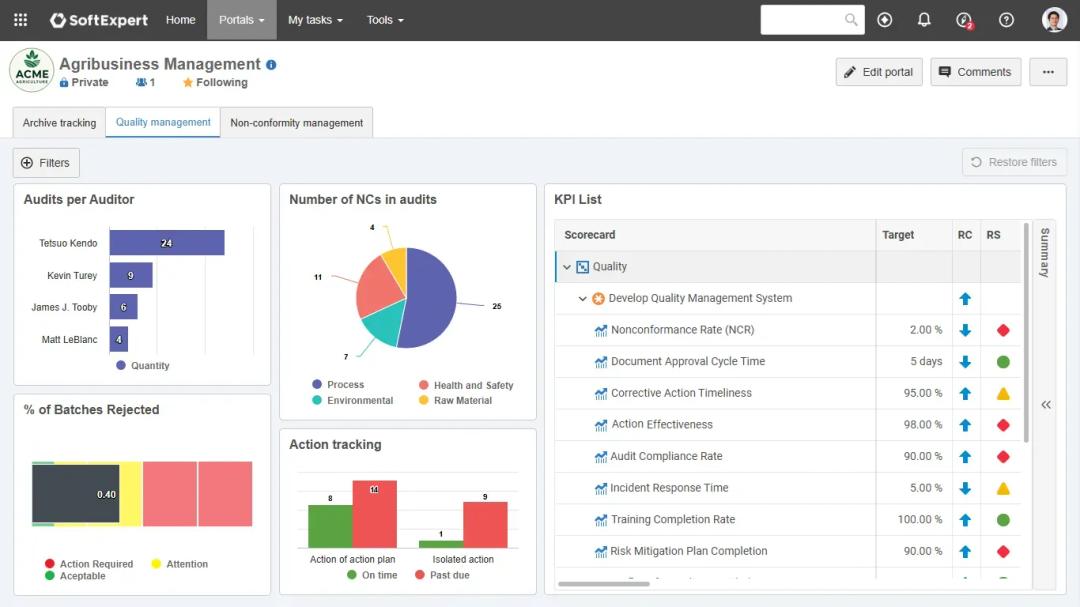Click the Edit portal button
This screenshot has height=607, width=1080.
[x=878, y=72]
